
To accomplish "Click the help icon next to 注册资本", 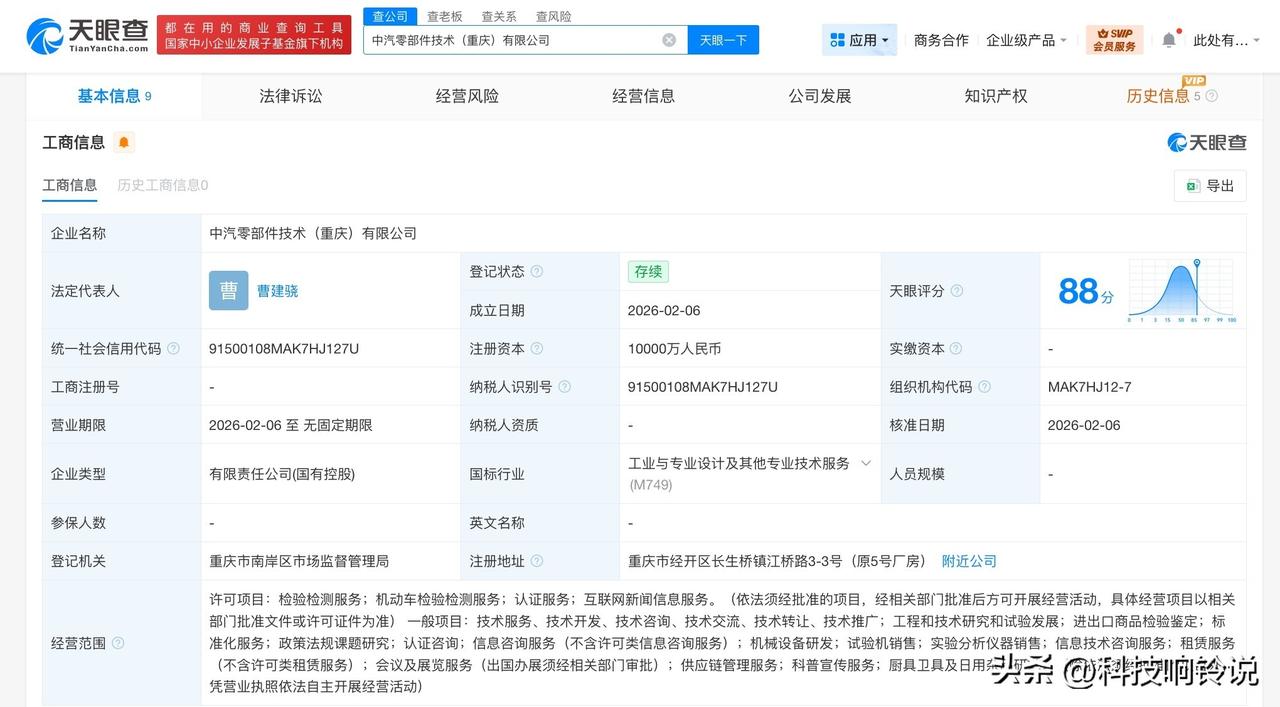I will (x=538, y=348).
